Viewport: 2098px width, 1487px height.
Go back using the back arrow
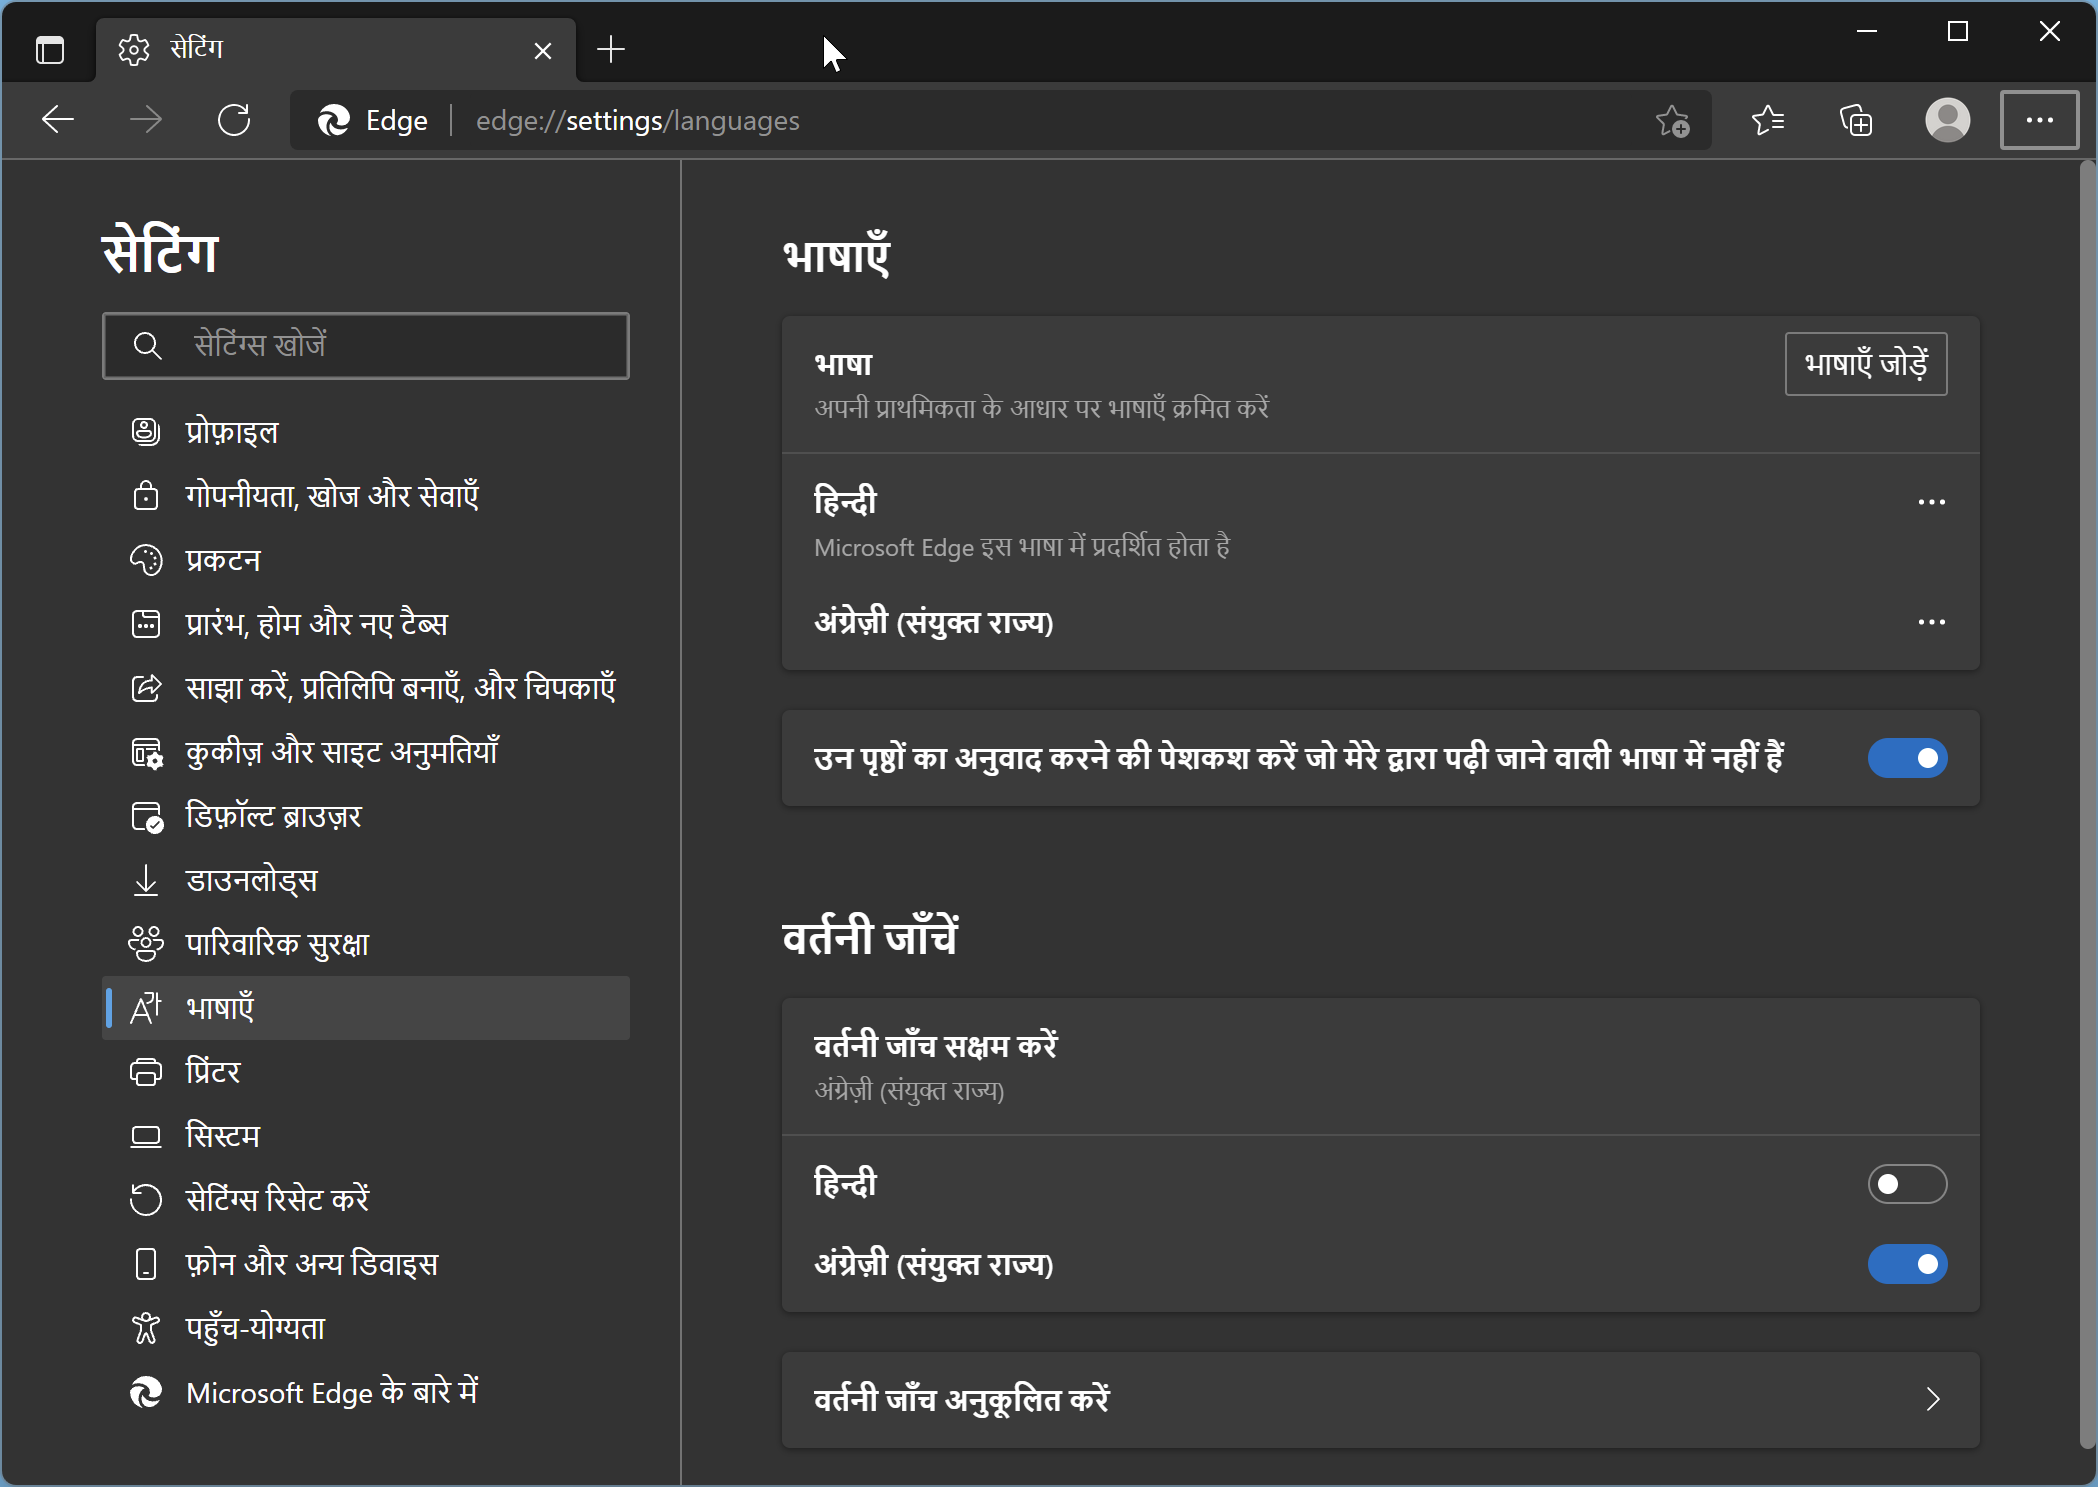pos(58,120)
